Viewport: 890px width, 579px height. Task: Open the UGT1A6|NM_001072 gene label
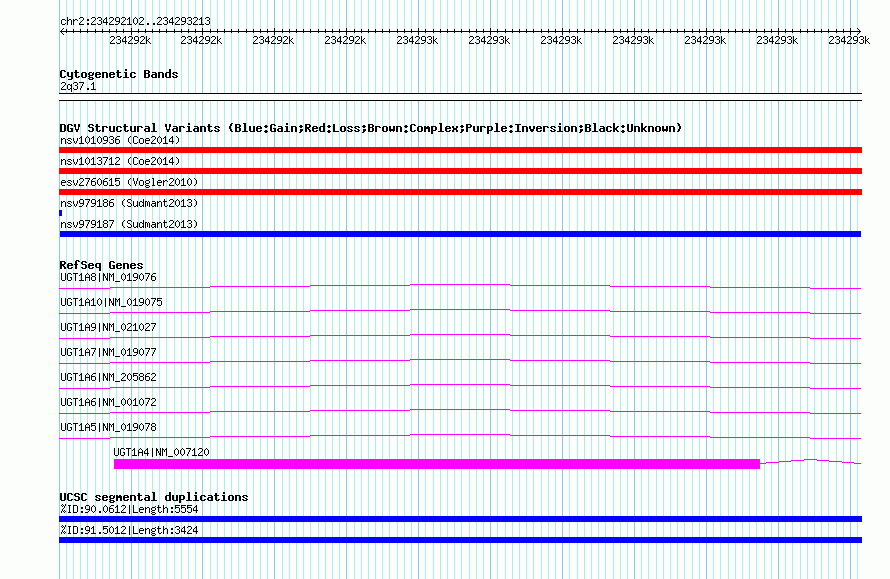coord(108,402)
